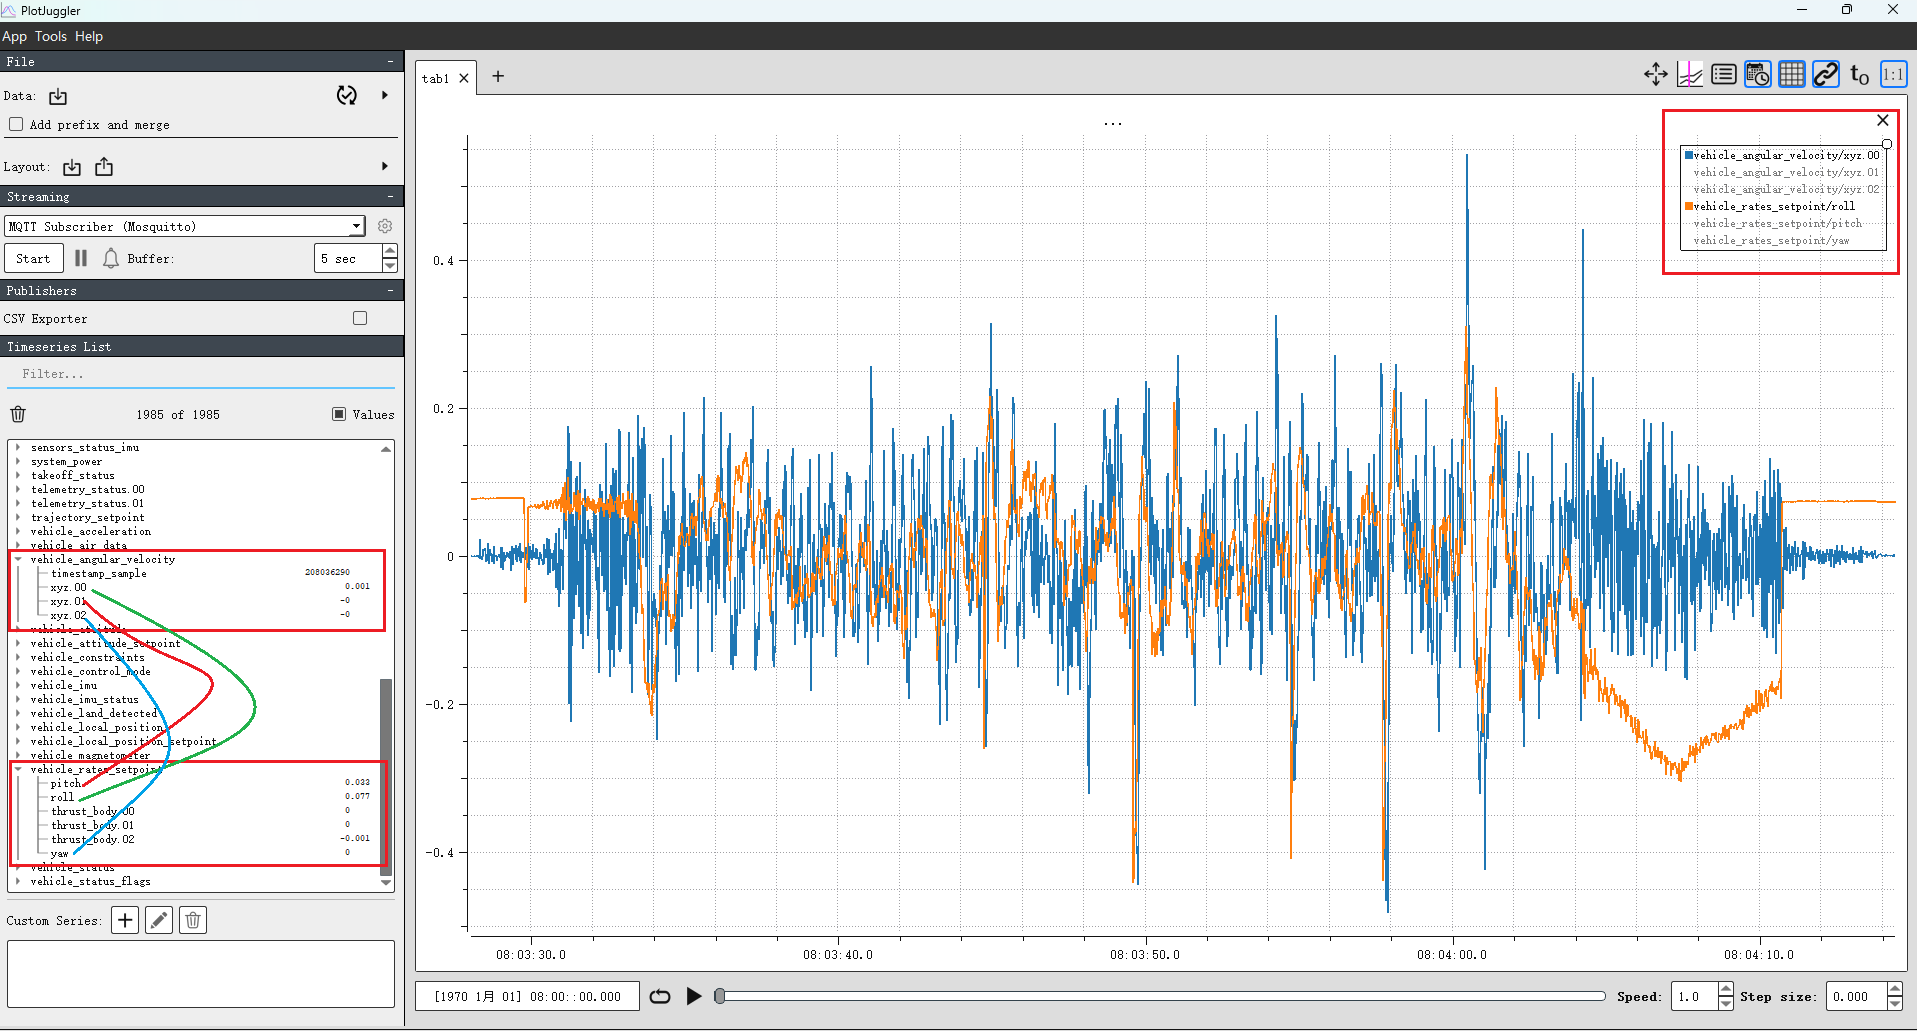Add a new tab with plus

[498, 77]
